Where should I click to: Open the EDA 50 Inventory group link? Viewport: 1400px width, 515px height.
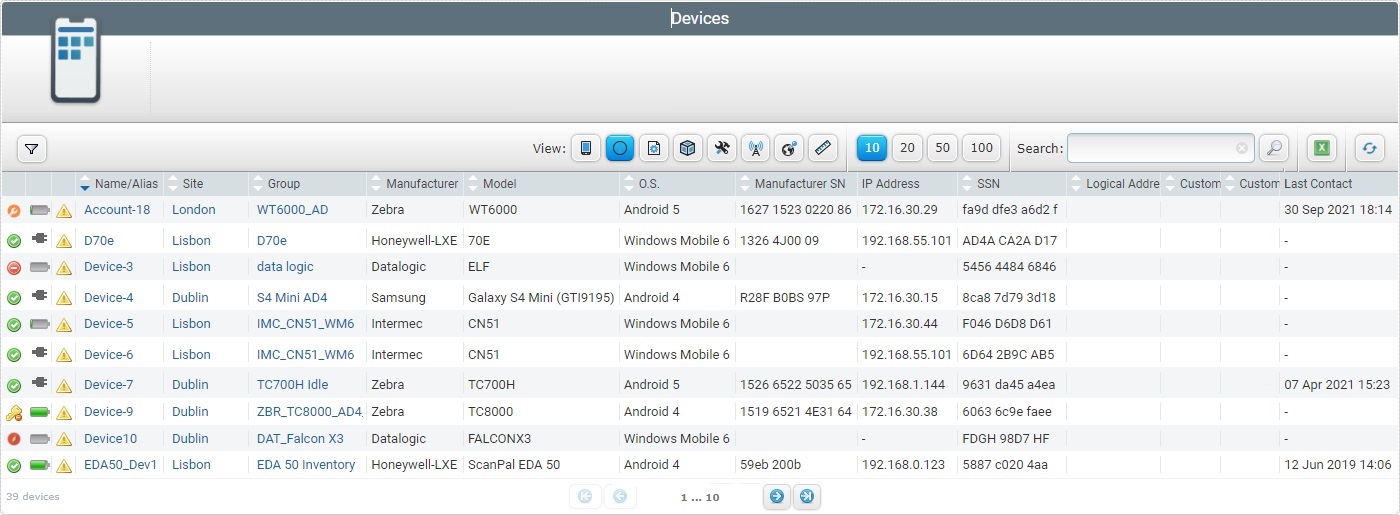(x=306, y=465)
